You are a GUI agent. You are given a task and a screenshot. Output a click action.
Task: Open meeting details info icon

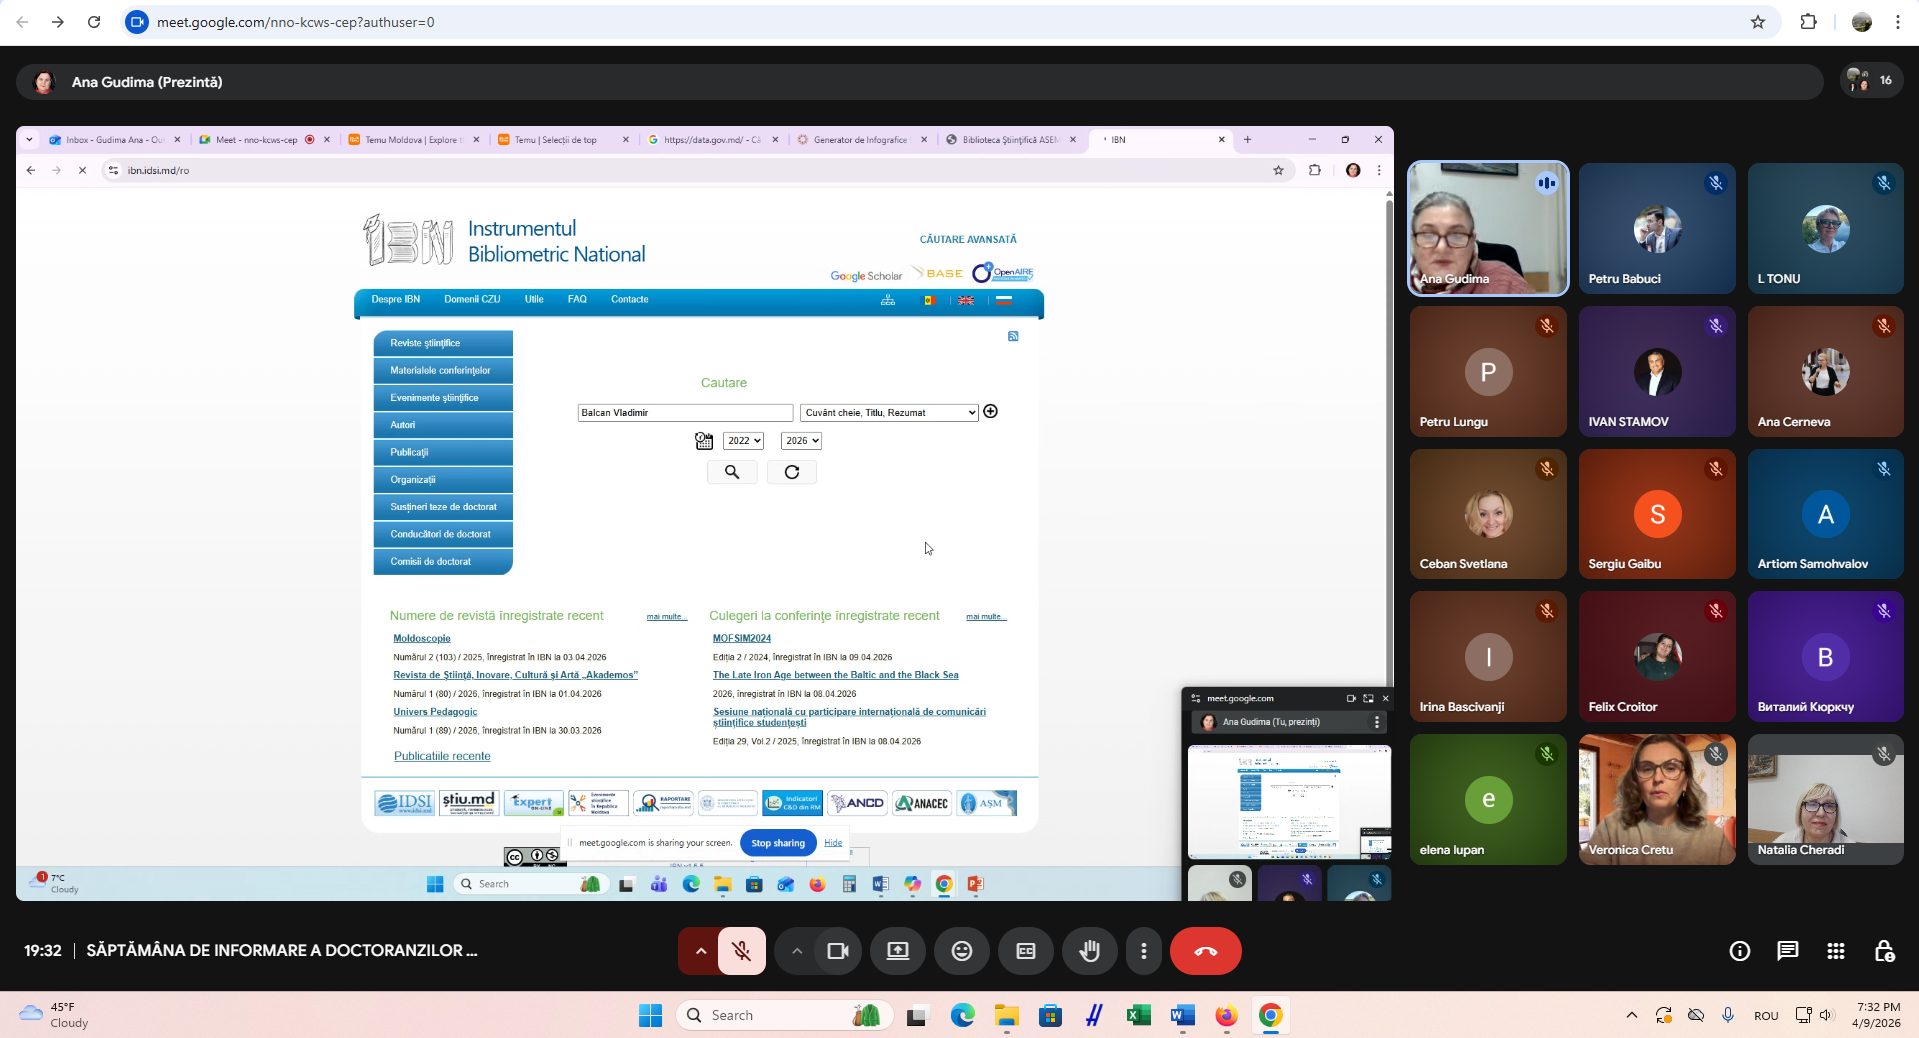[x=1739, y=951]
